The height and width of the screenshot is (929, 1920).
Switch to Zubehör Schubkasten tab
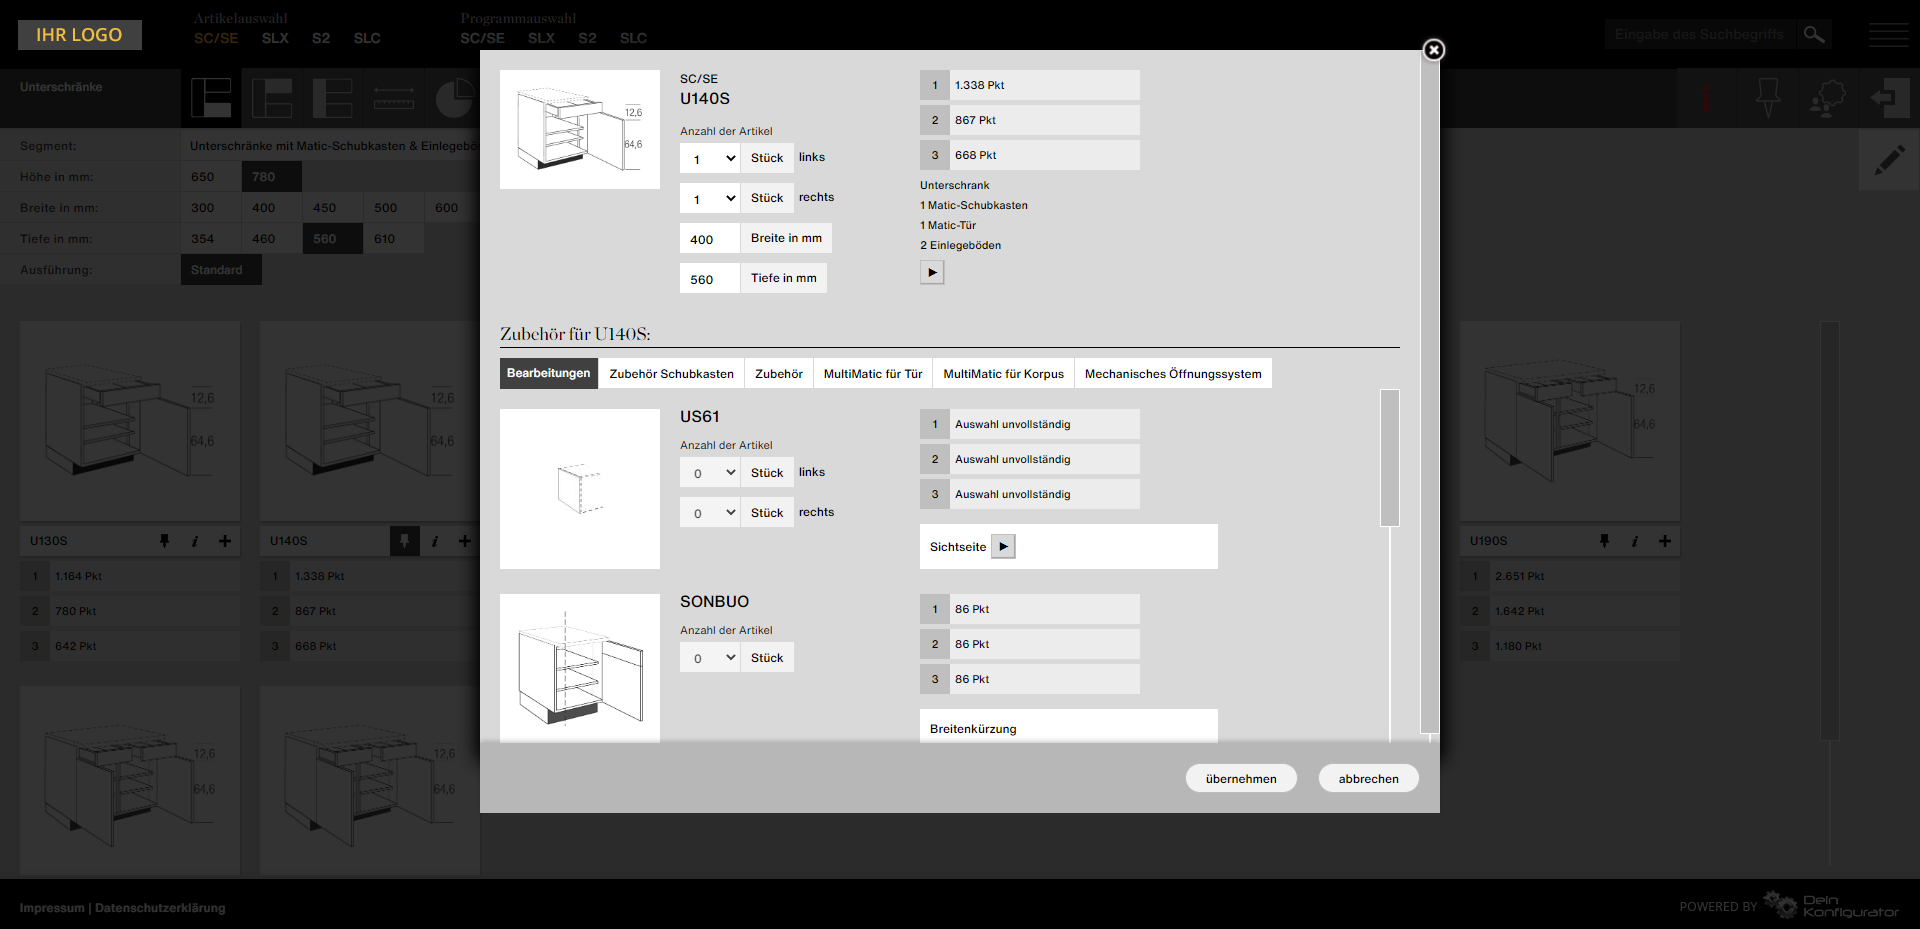click(x=671, y=374)
